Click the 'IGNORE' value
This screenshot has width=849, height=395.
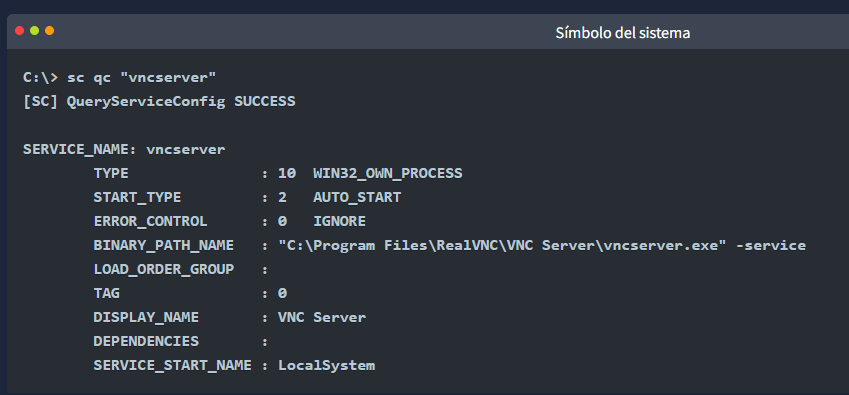(x=339, y=222)
